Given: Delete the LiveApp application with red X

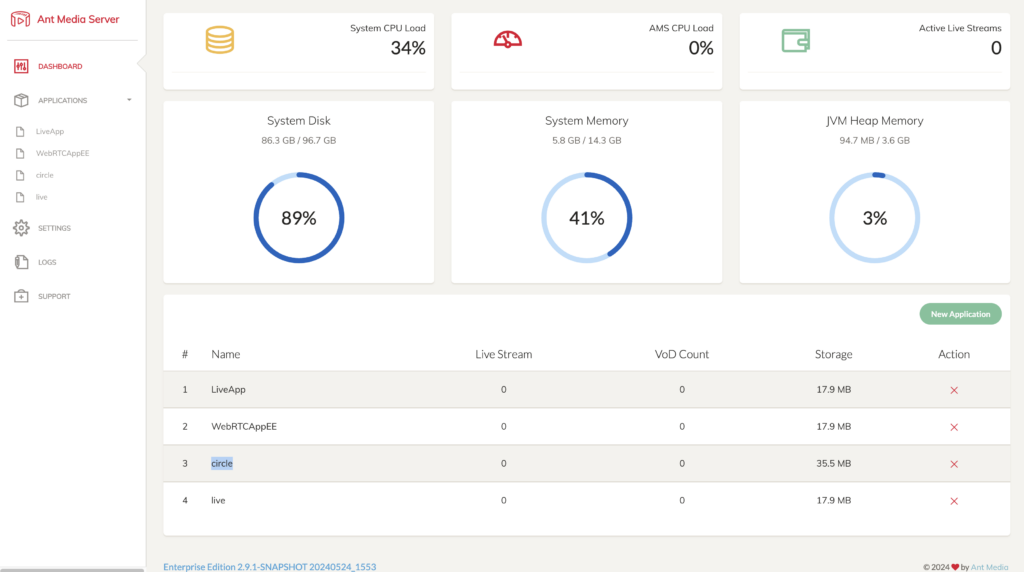Looking at the screenshot, I should pos(953,390).
